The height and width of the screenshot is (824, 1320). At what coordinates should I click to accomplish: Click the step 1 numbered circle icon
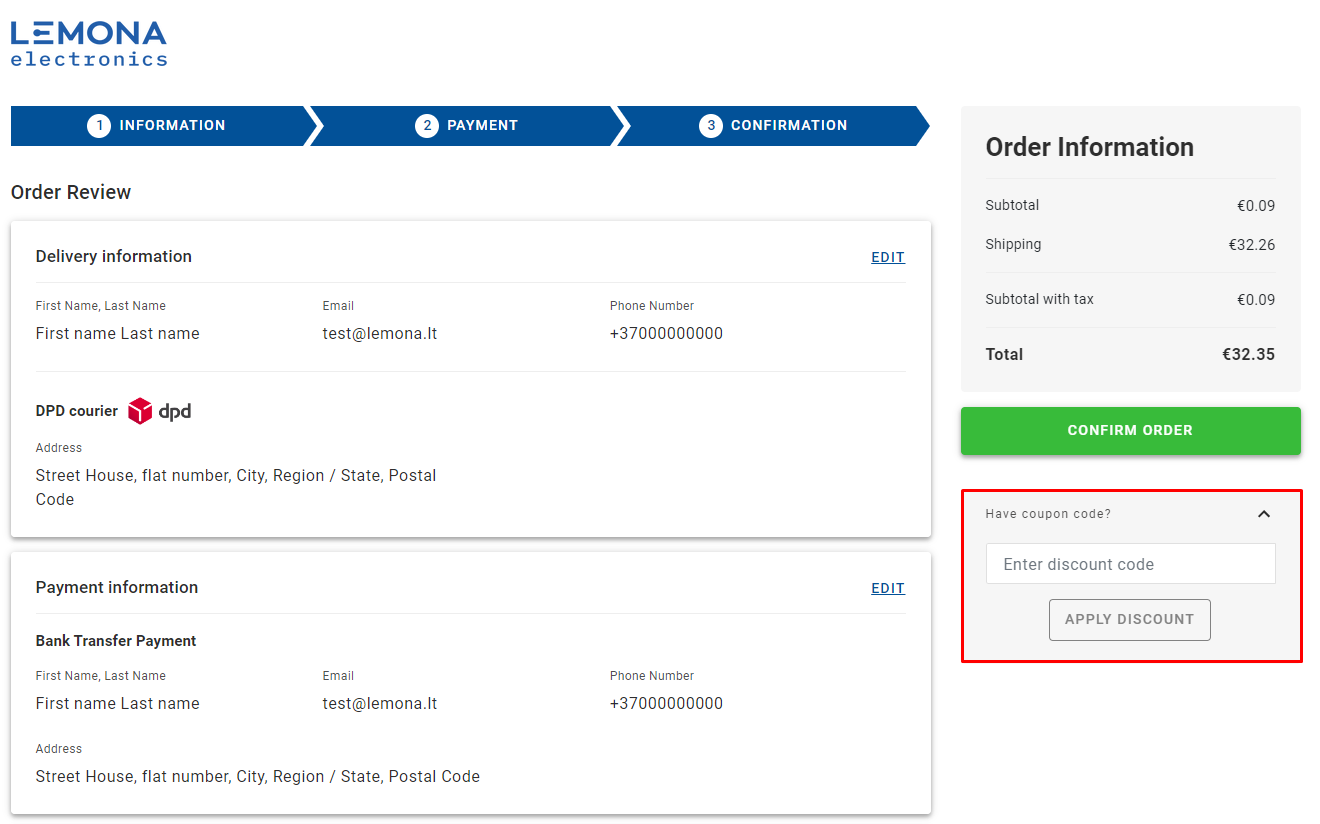[98, 125]
